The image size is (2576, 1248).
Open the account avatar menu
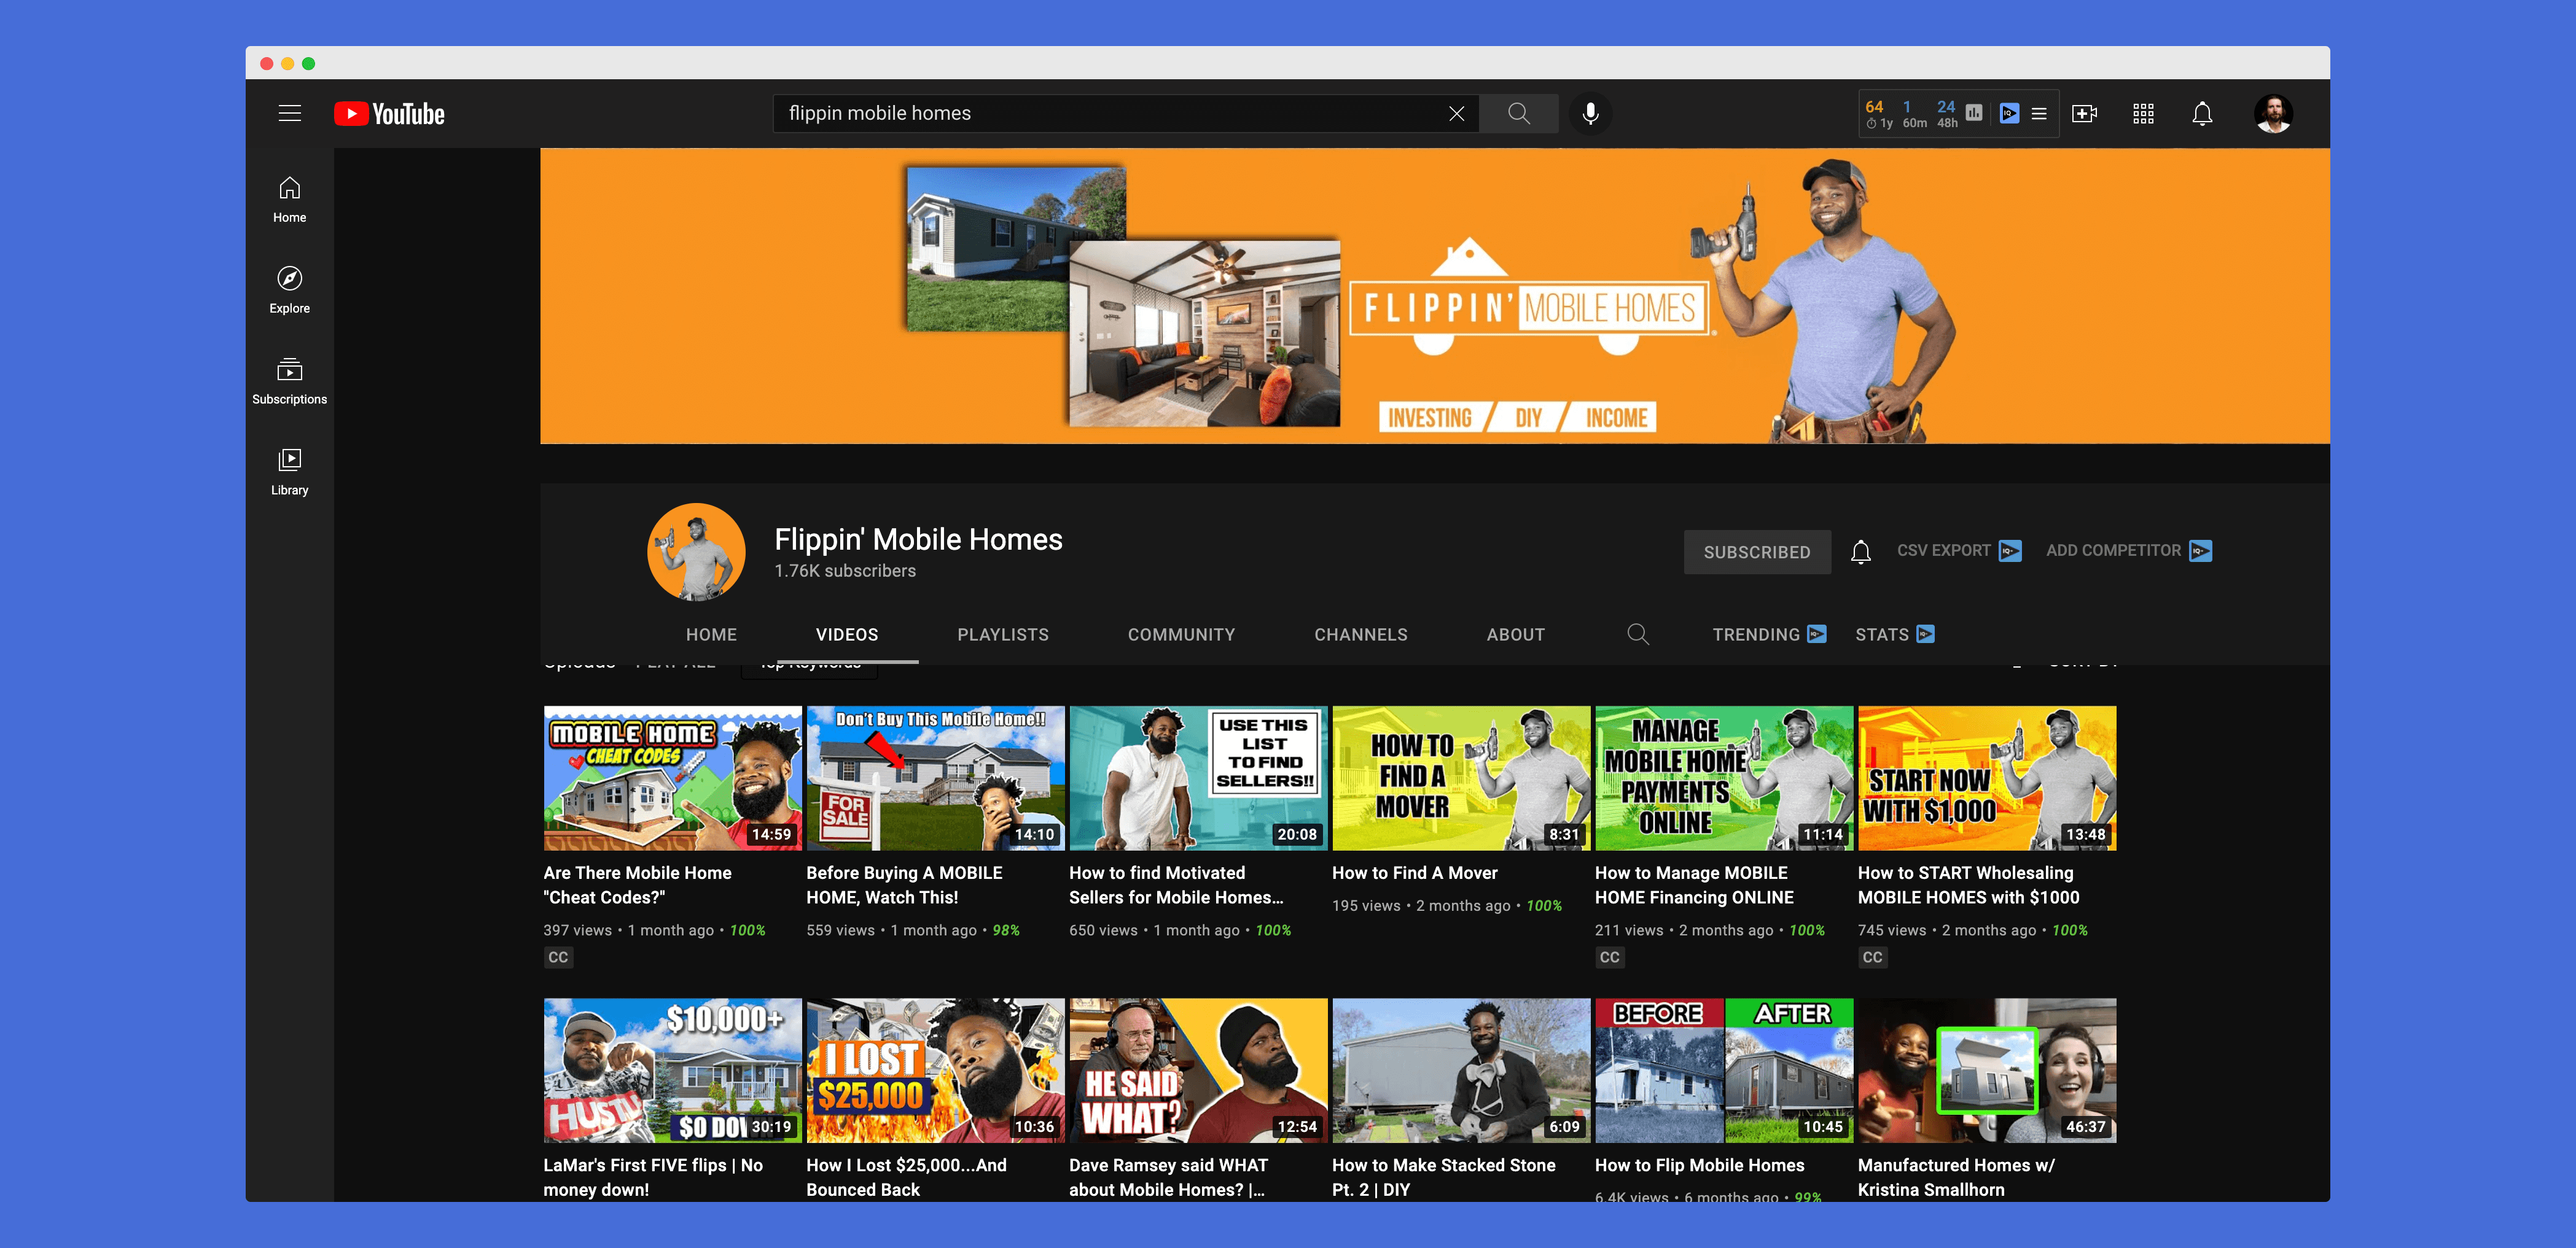click(x=2273, y=113)
